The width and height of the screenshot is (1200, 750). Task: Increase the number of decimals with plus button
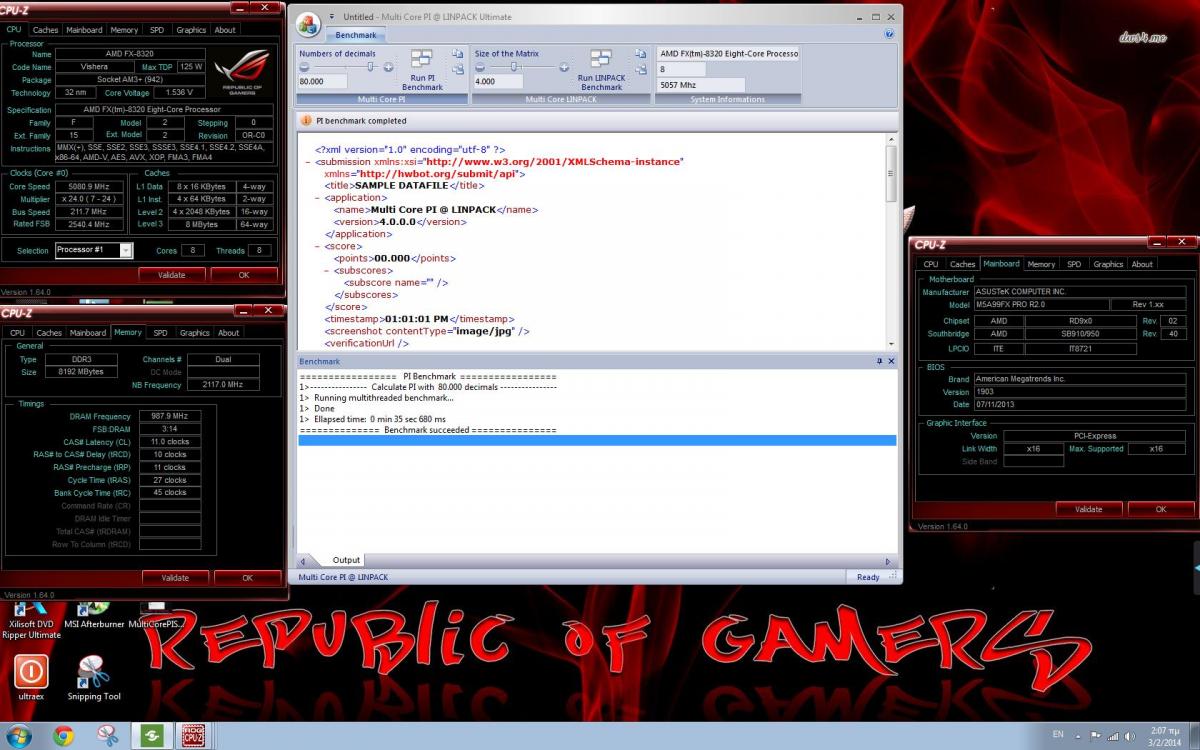pyautogui.click(x=388, y=67)
